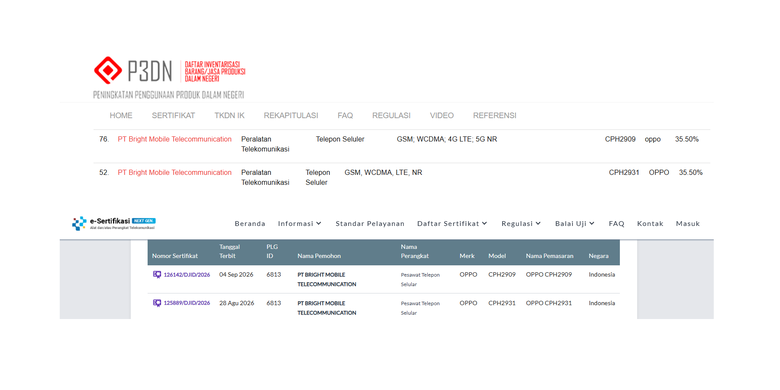Open the REKAPITULASI menu item
Viewport: 780px width, 390px height.
point(291,115)
